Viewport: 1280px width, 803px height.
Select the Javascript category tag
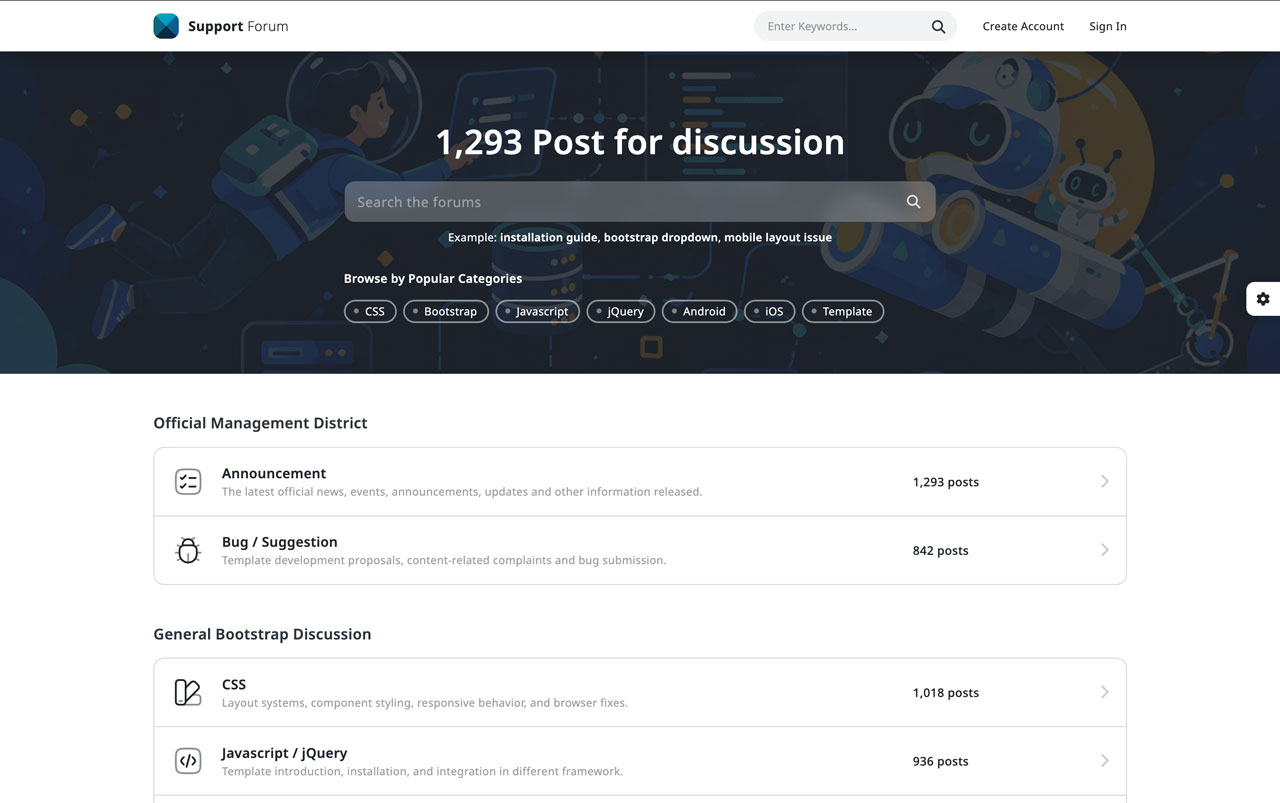537,312
